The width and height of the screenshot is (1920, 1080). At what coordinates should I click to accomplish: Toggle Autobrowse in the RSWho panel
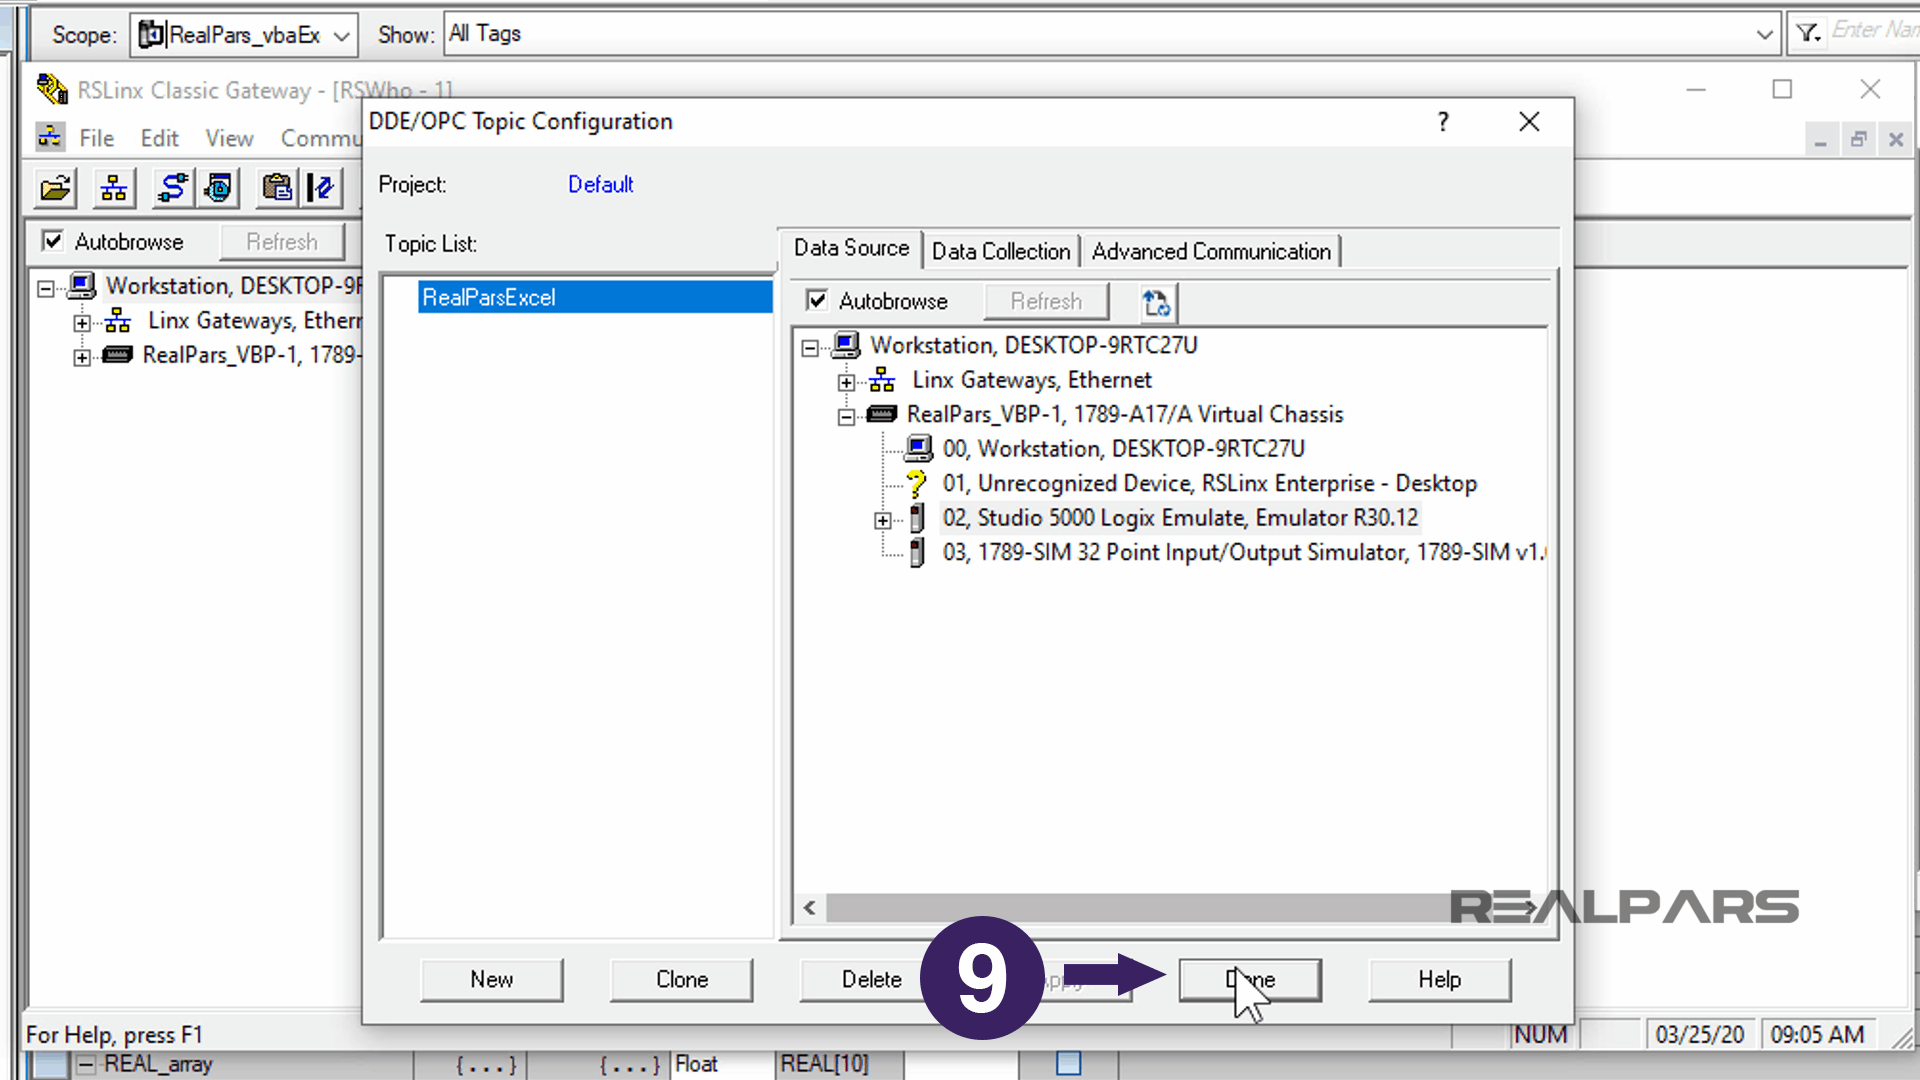pos(52,241)
